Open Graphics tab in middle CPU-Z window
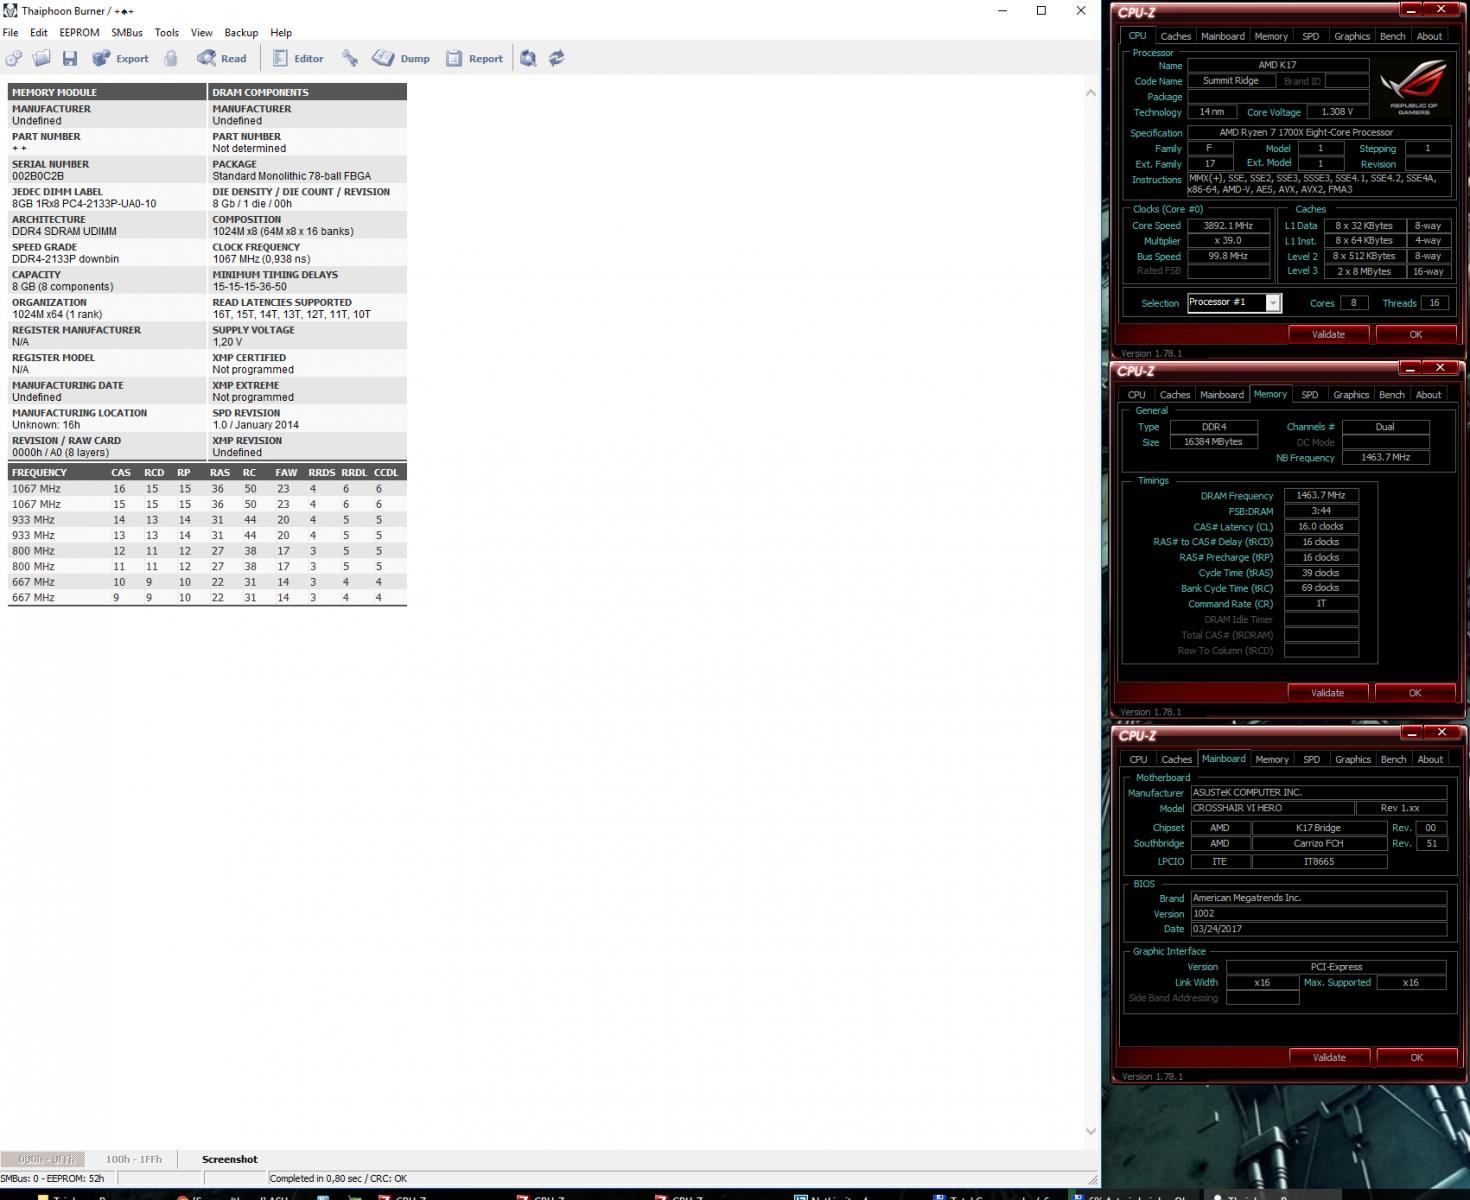This screenshot has width=1470, height=1200. 1351,395
